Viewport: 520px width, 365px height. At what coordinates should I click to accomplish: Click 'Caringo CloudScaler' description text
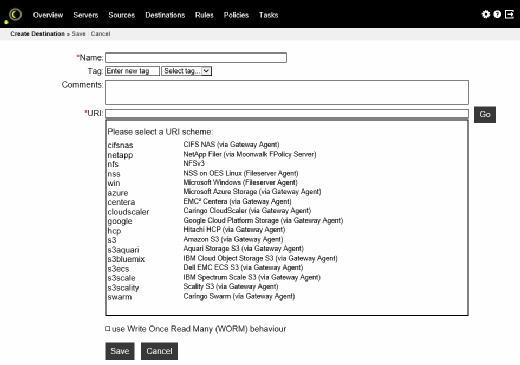pos(247,211)
